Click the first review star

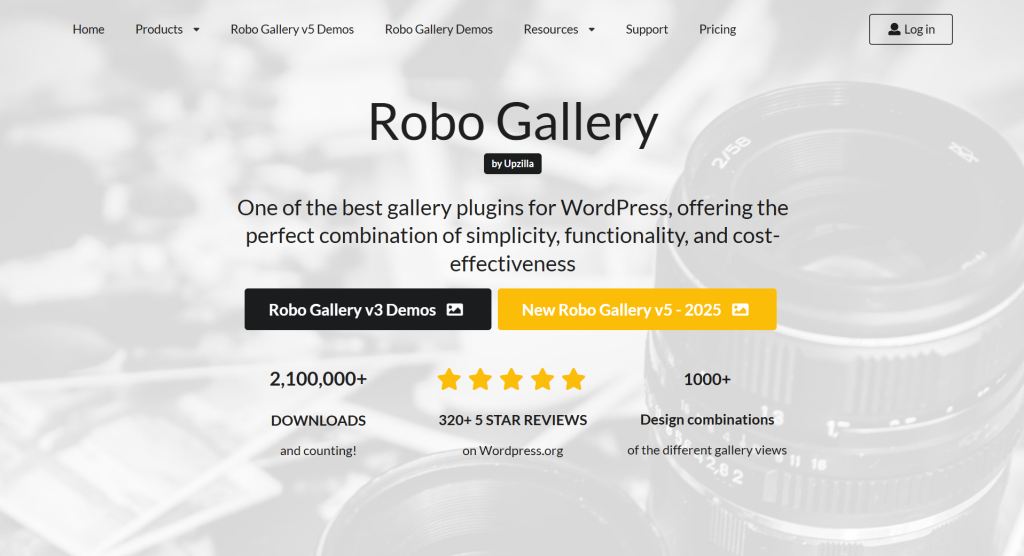[x=449, y=379]
